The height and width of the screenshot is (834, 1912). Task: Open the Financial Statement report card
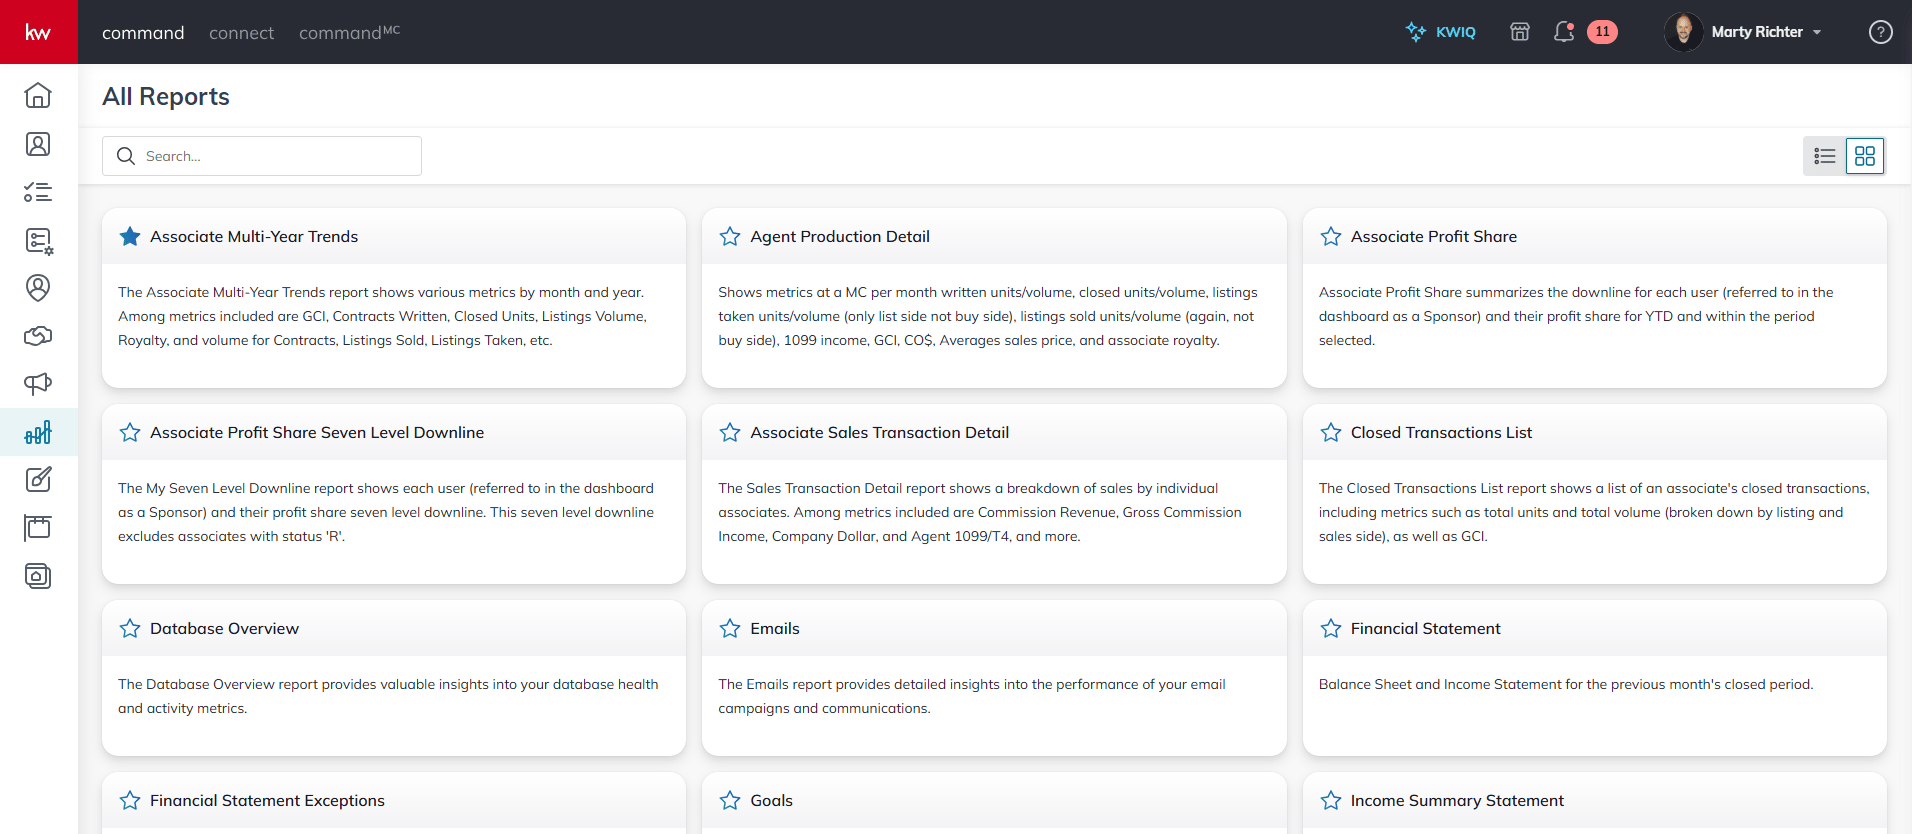1425,629
